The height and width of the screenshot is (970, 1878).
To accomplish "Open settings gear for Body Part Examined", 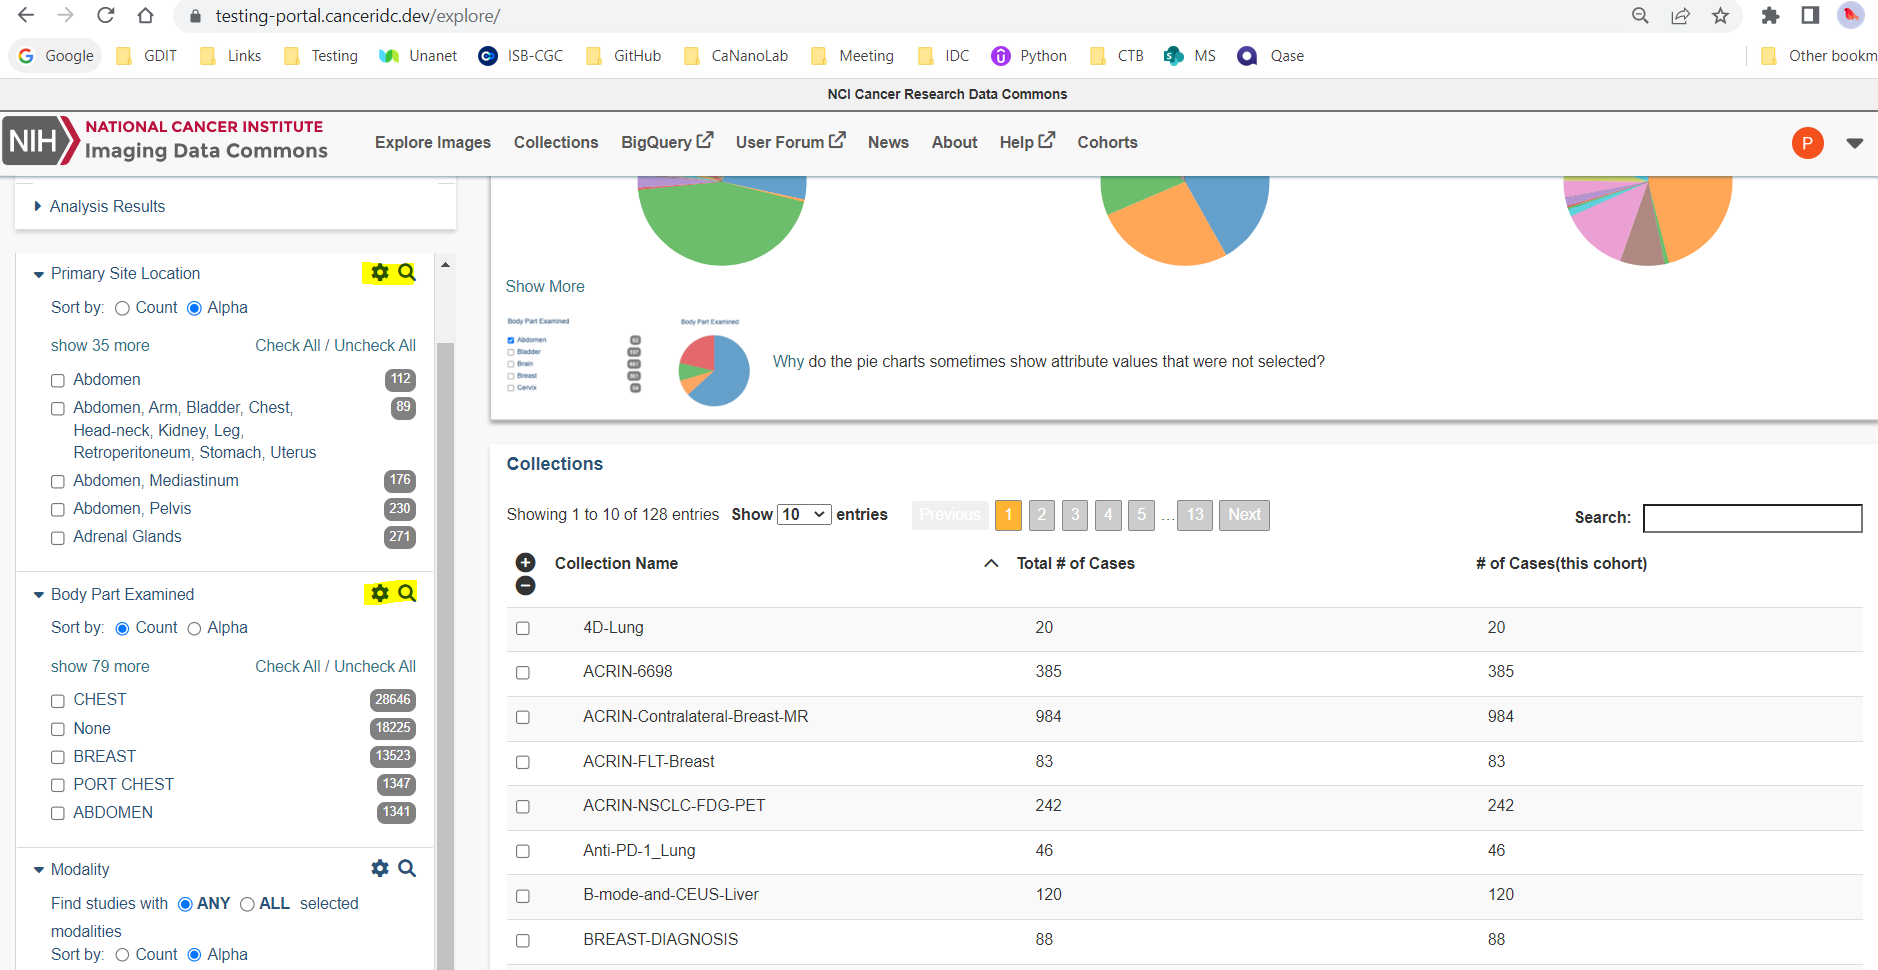I will pos(379,592).
